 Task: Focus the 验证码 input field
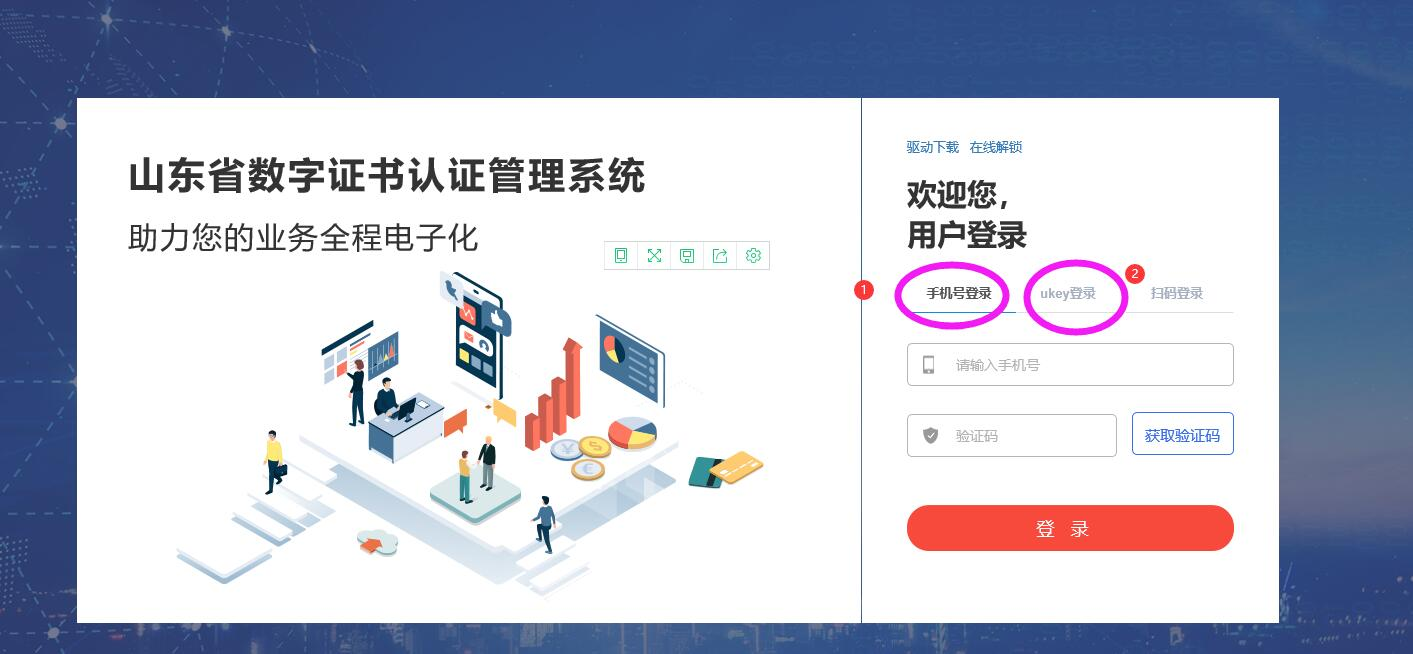pyautogui.click(x=1011, y=435)
